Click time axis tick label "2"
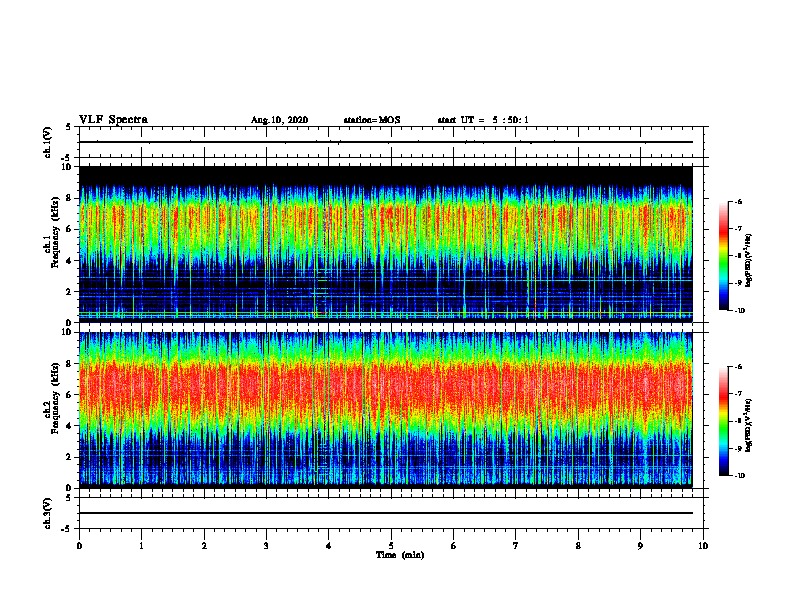Viewport: 792px width, 612px height. (204, 546)
